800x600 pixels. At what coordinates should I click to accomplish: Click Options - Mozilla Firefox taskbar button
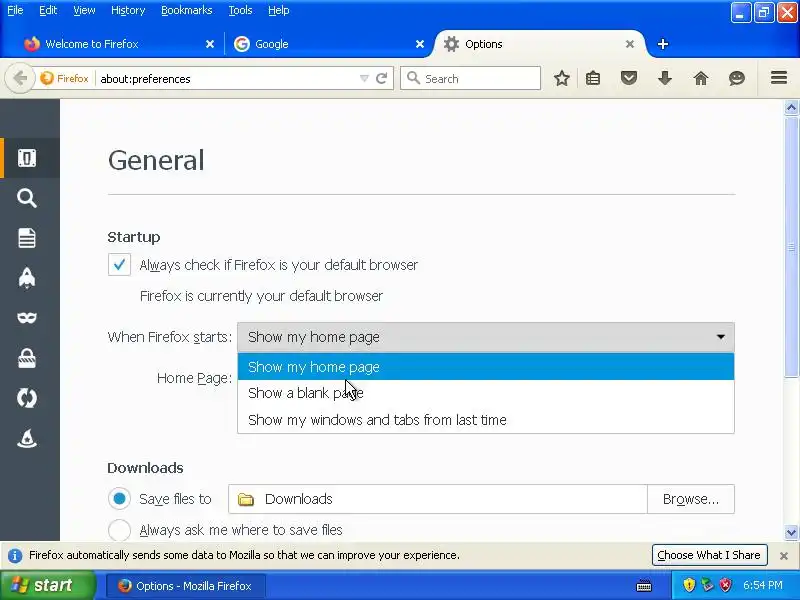pyautogui.click(x=186, y=586)
